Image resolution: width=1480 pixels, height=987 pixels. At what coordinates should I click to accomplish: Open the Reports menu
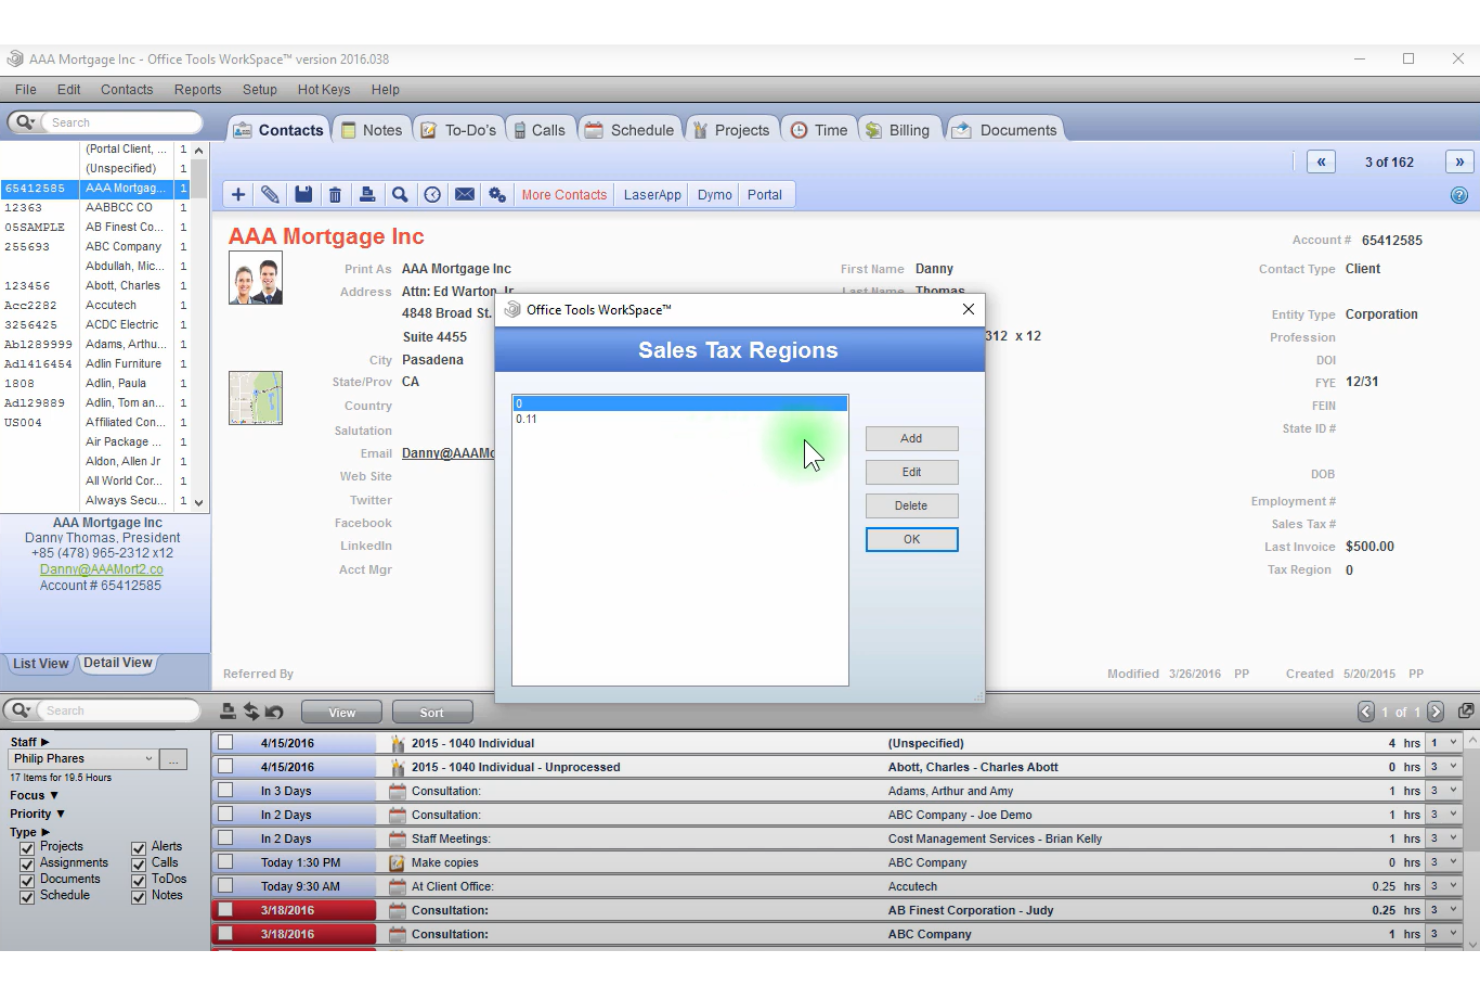click(198, 89)
